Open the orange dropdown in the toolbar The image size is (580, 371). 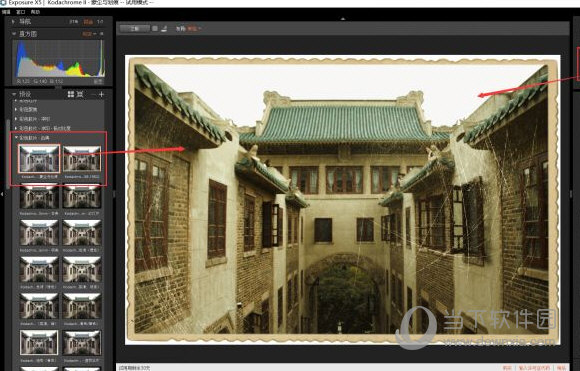[x=194, y=28]
